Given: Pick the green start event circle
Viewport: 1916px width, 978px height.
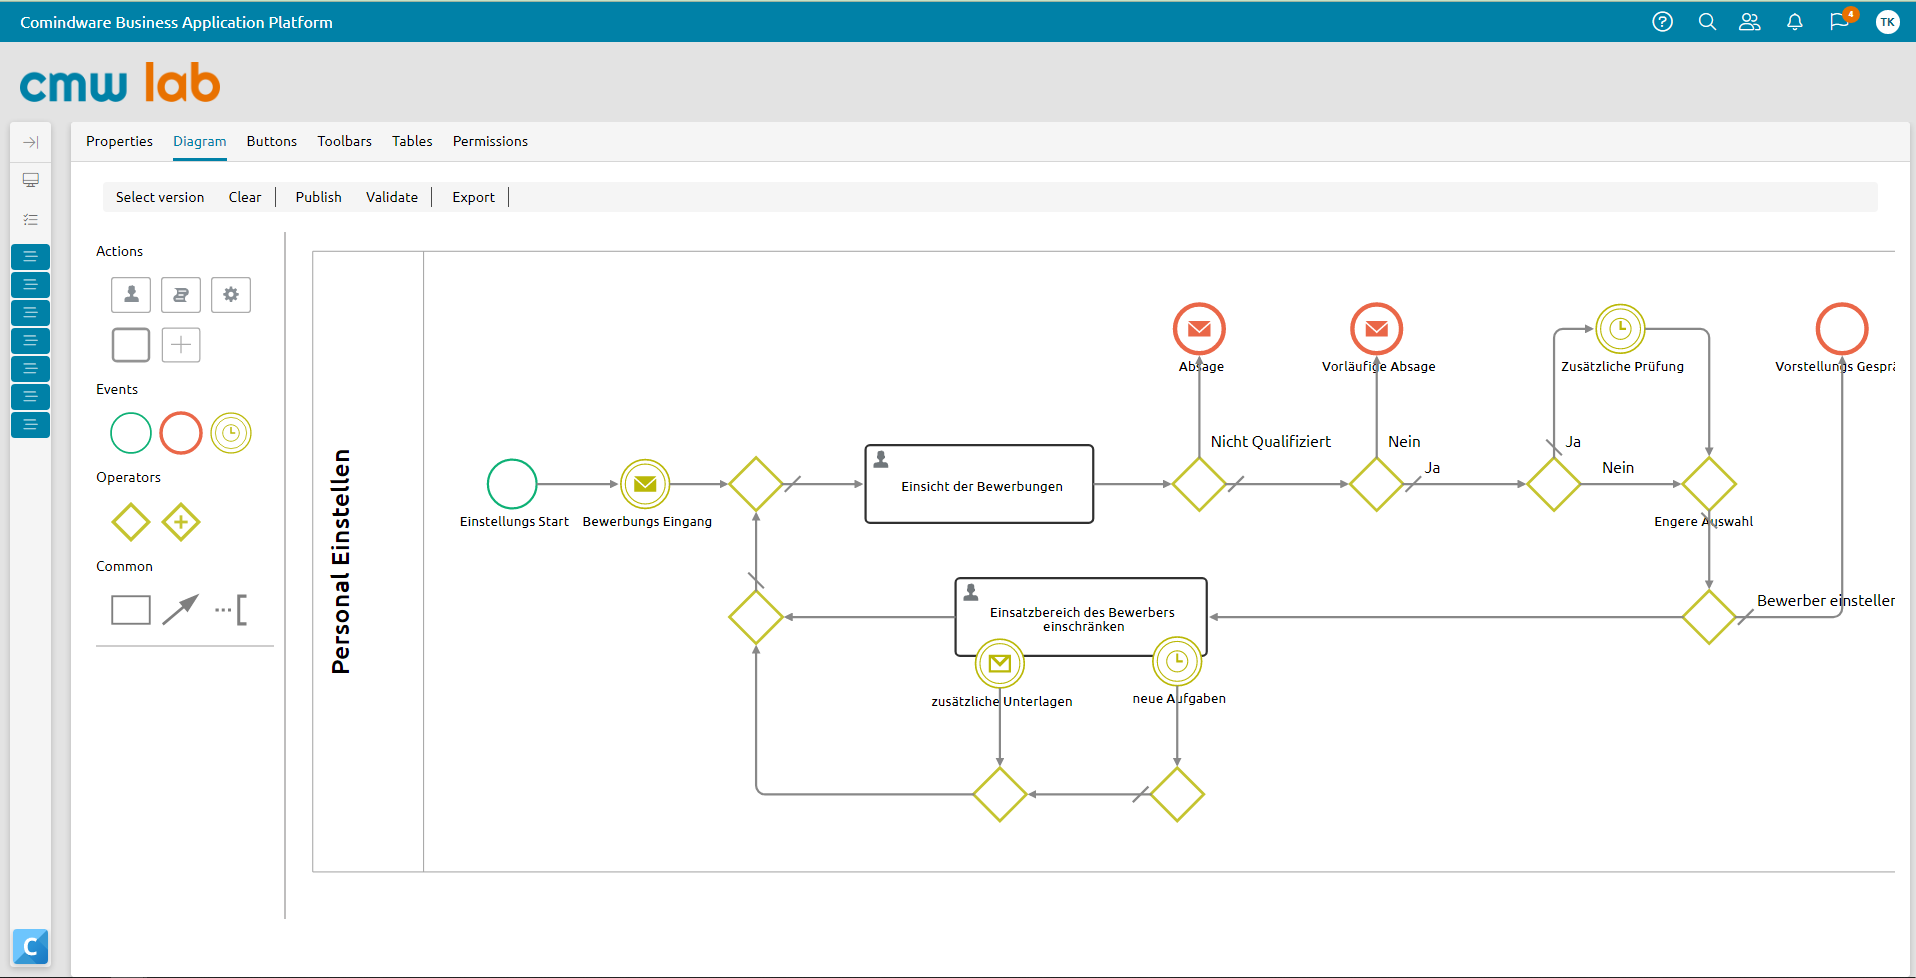Looking at the screenshot, I should point(131,433).
